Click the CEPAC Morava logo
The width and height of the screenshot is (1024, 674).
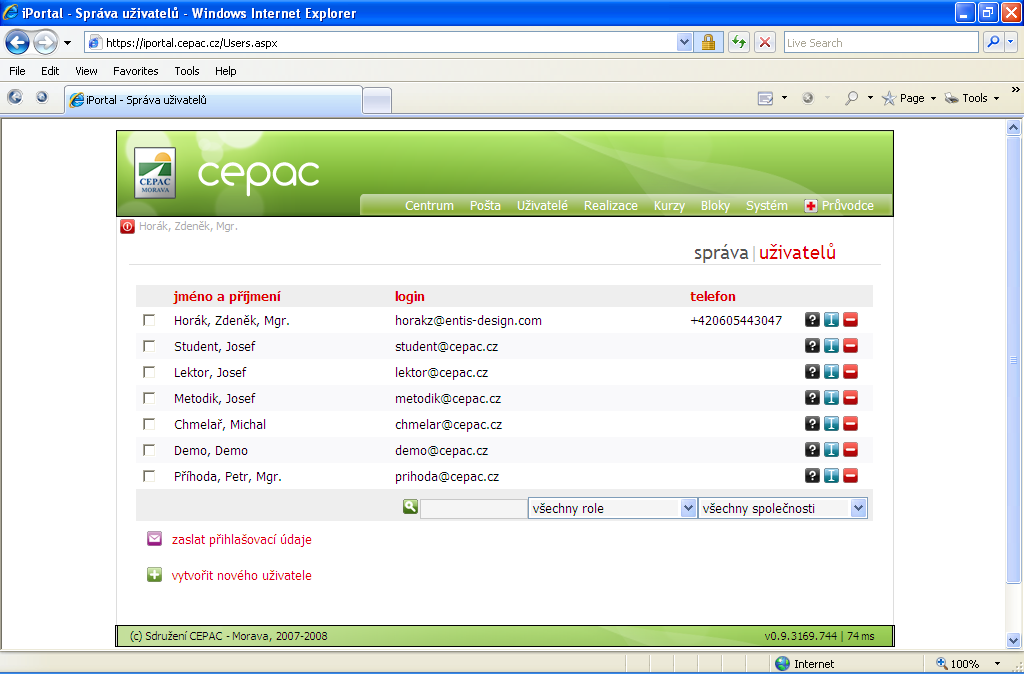coord(155,173)
